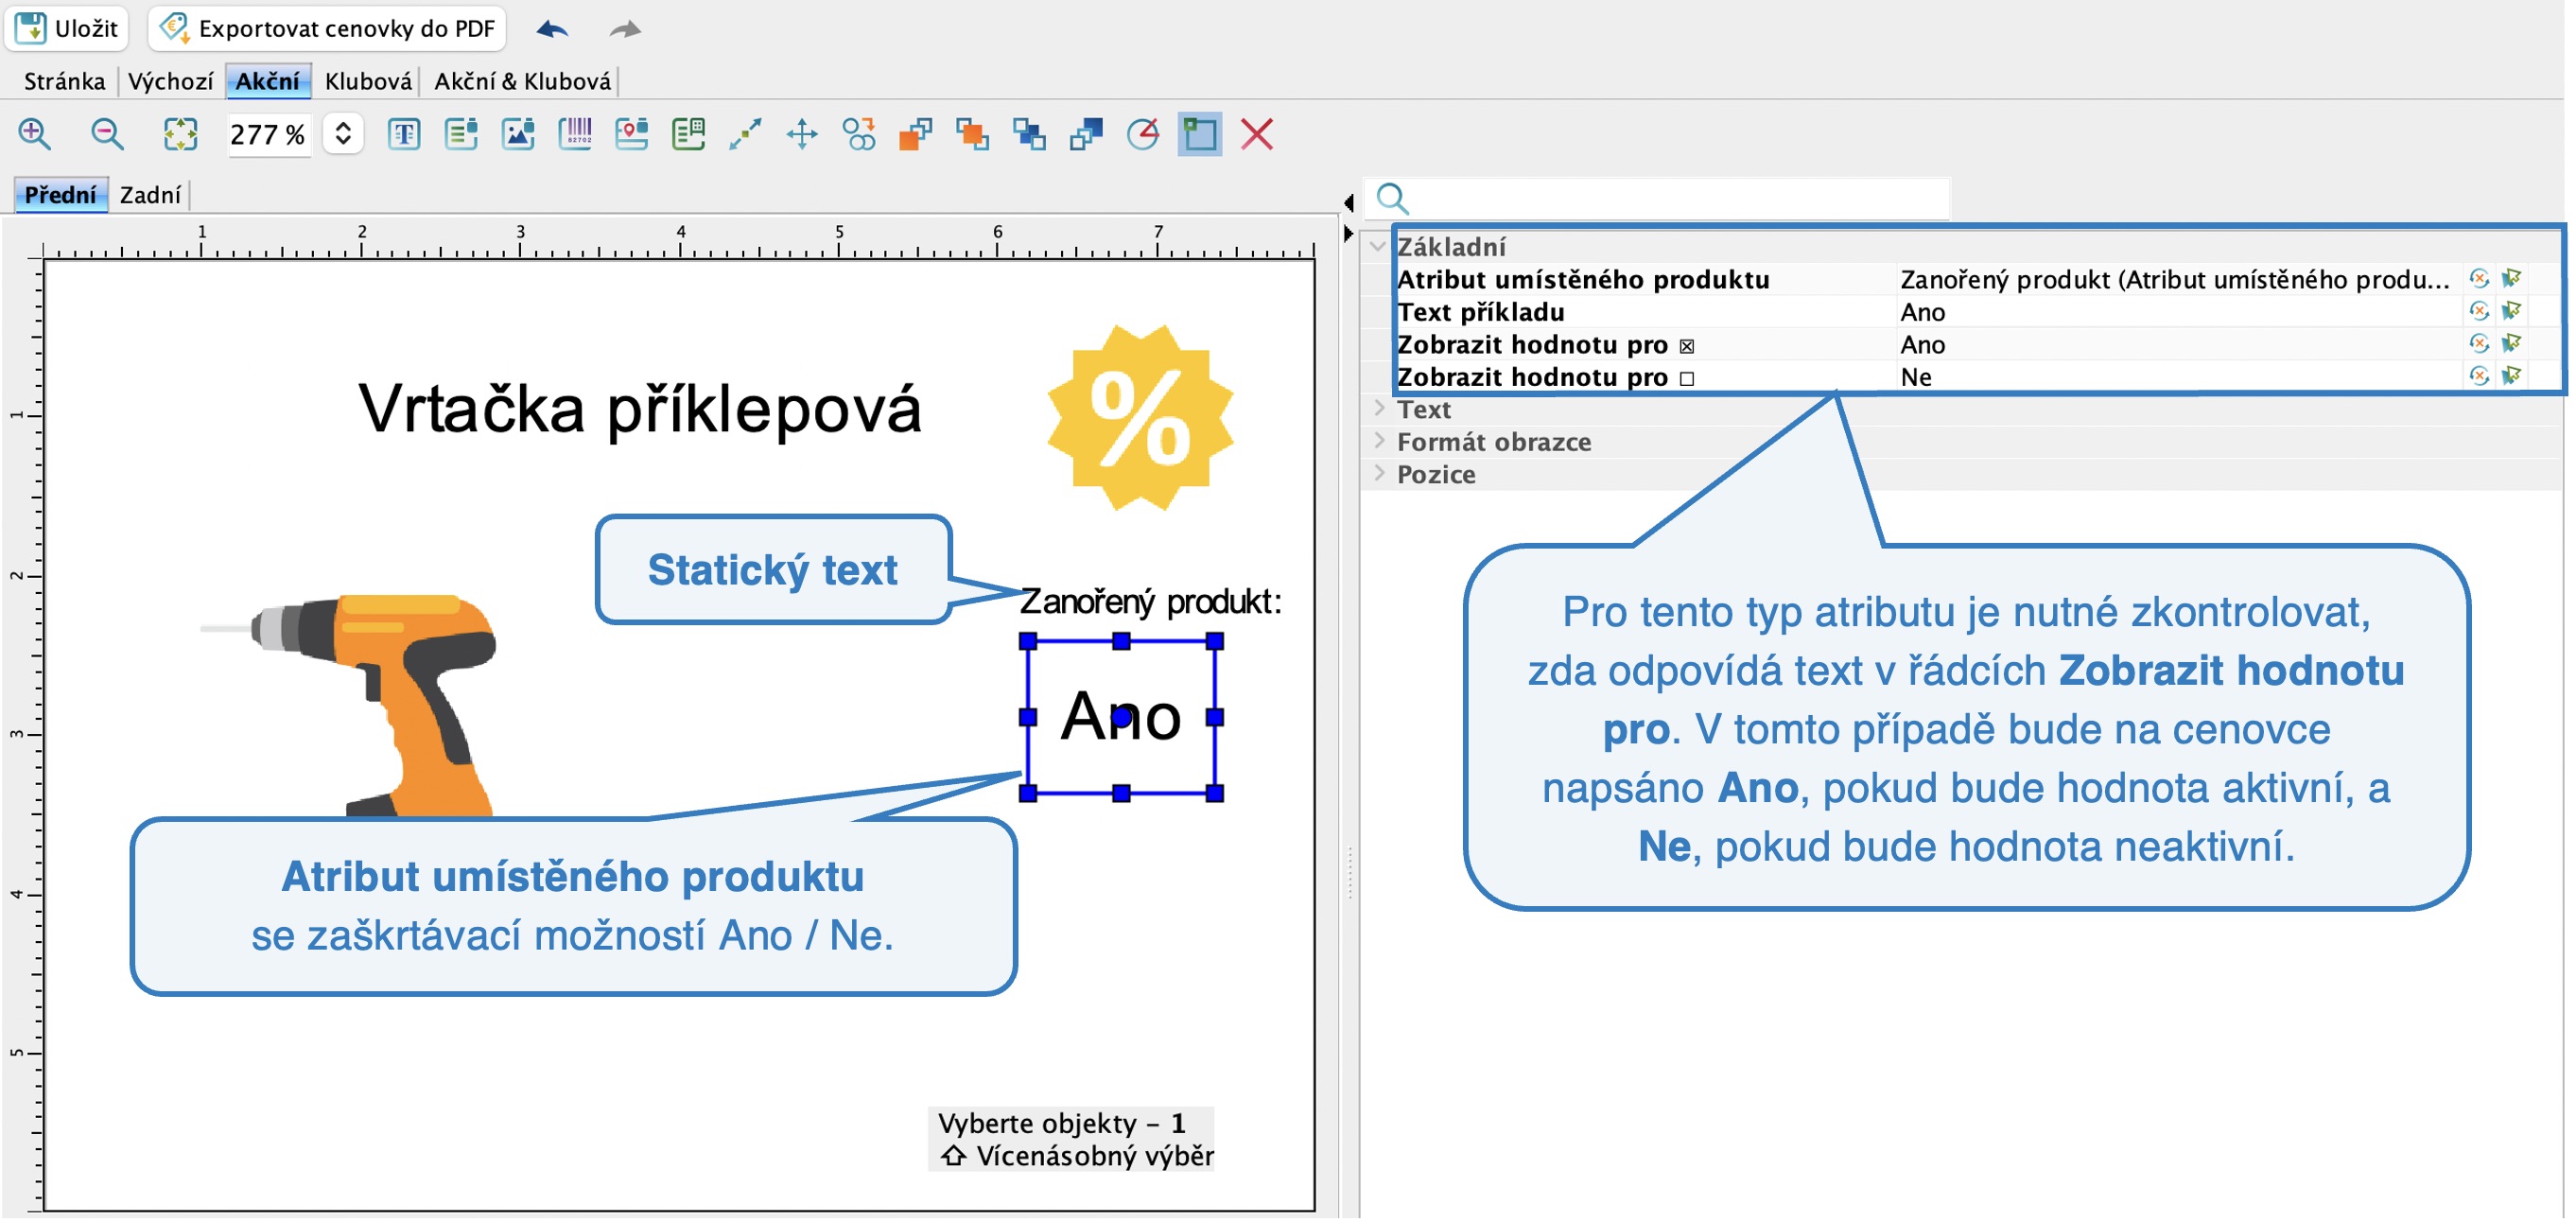The width and height of the screenshot is (2576, 1222).
Task: Collapse the Základní section
Action: (1379, 246)
